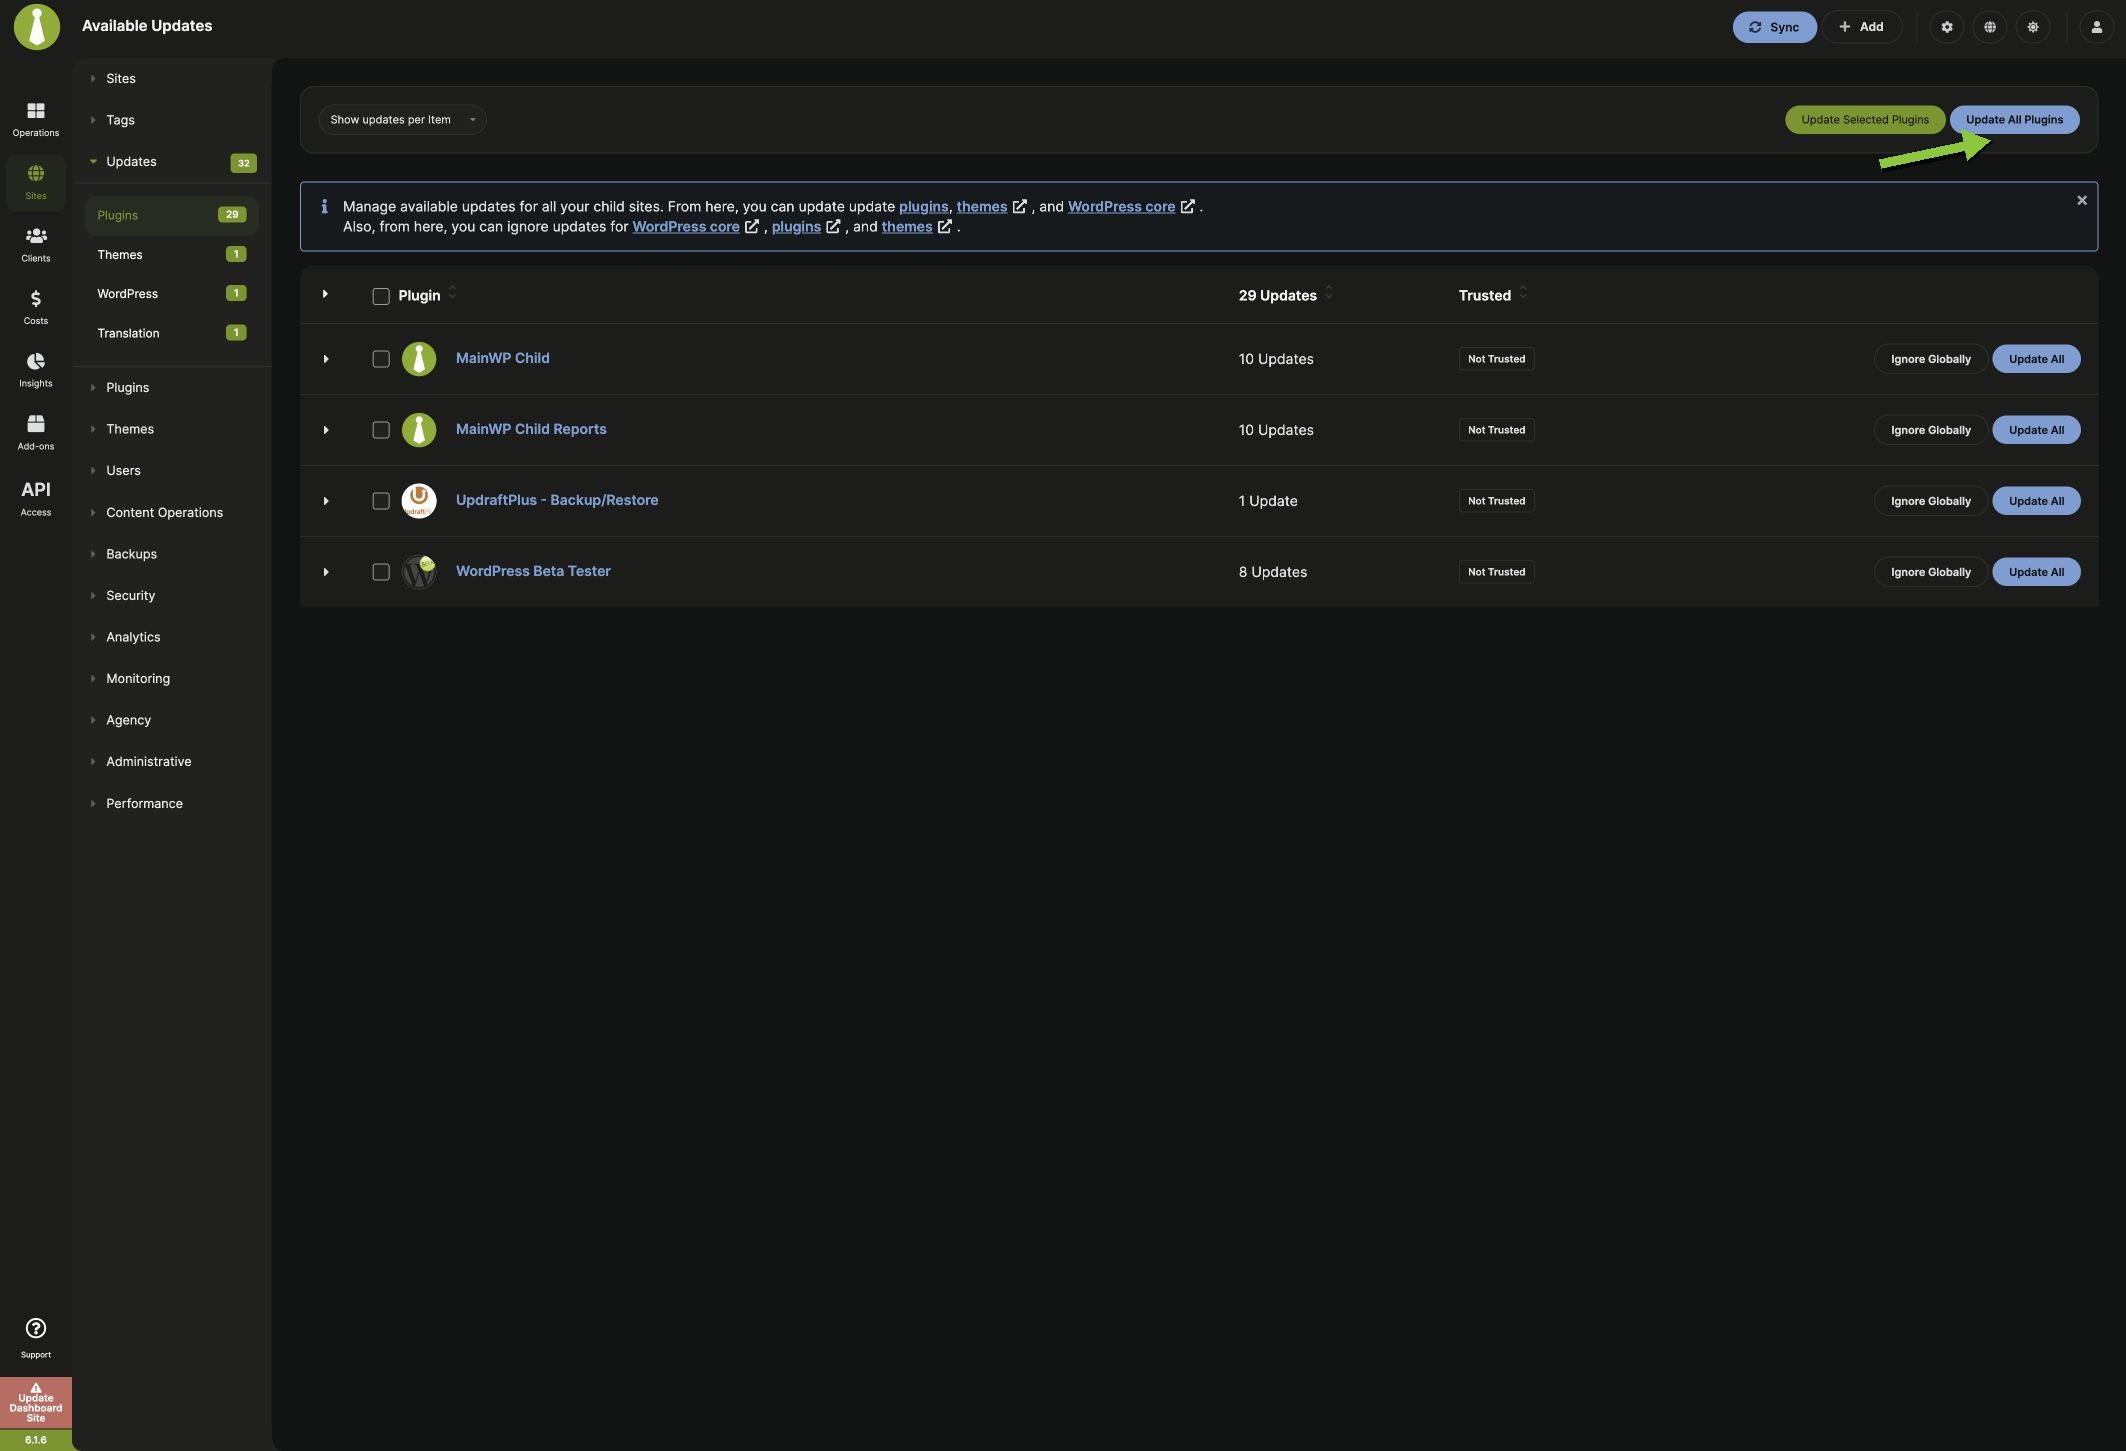Open the Security sidebar item
Viewport: 2126px width, 1451px height.
[x=130, y=596]
